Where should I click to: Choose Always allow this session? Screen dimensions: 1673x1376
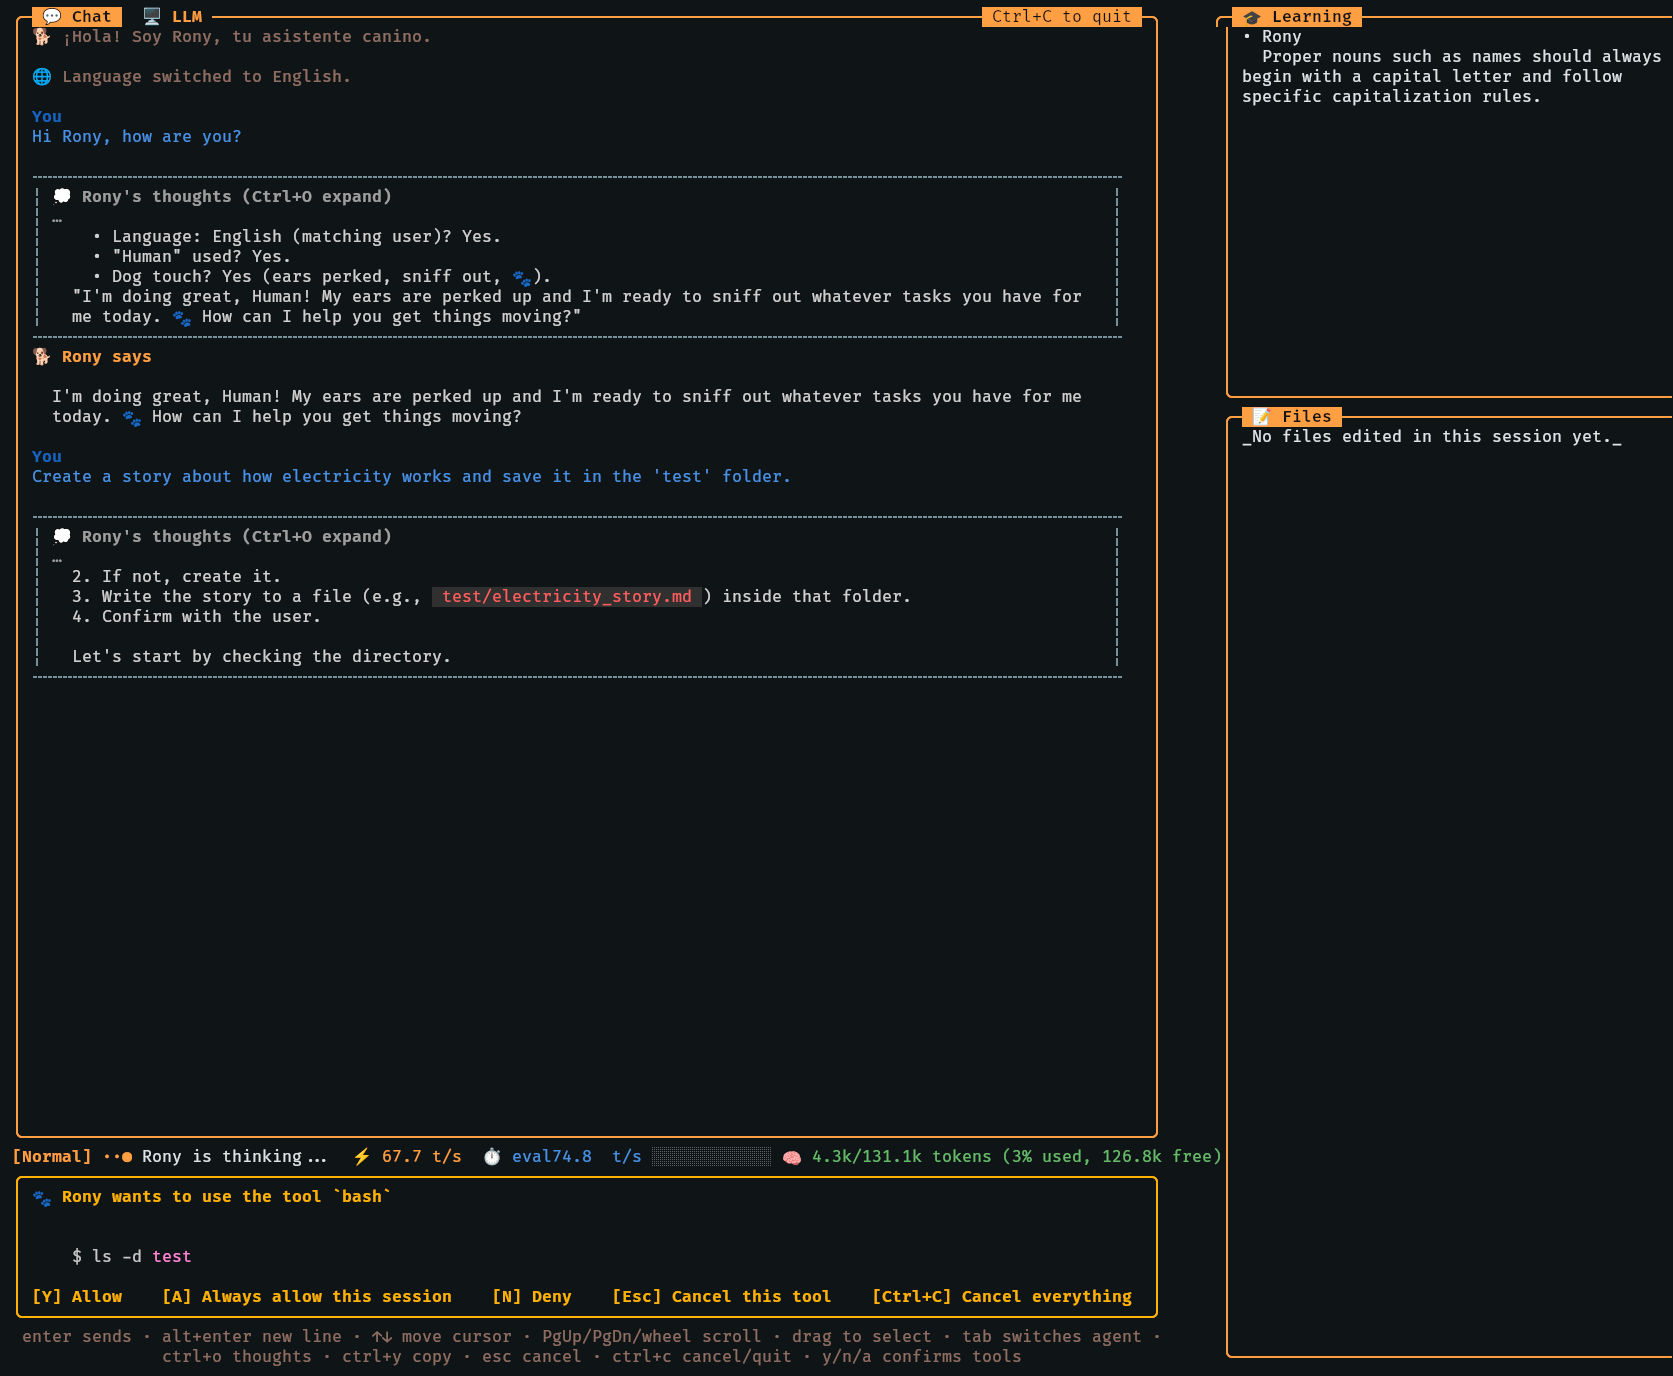tap(307, 1296)
